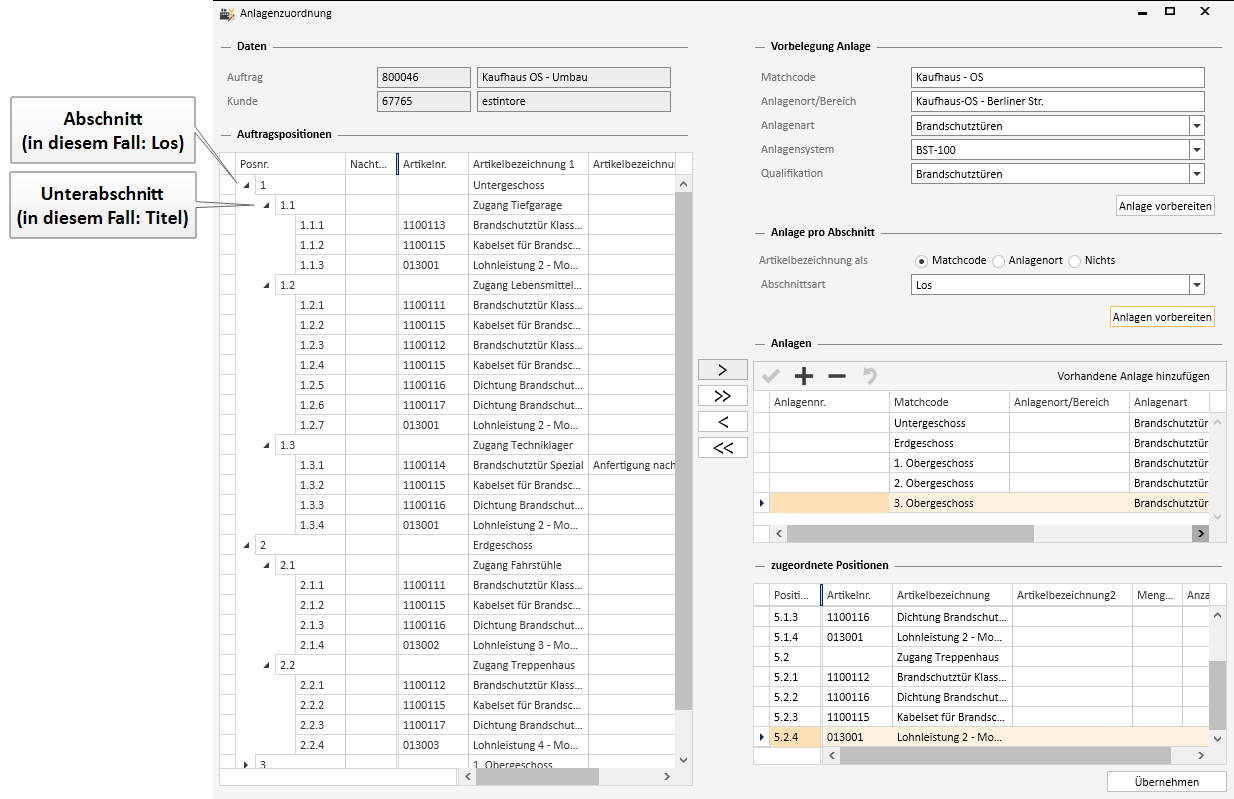This screenshot has height=799, width=1234.
Task: Click the Anlage vorbereiten button
Action: (x=1165, y=206)
